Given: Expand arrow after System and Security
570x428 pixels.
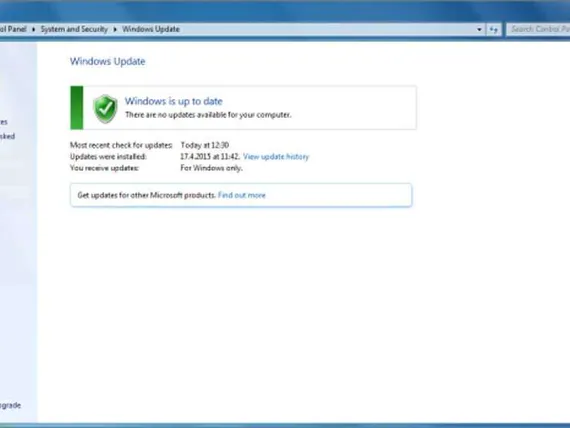Looking at the screenshot, I should [115, 29].
